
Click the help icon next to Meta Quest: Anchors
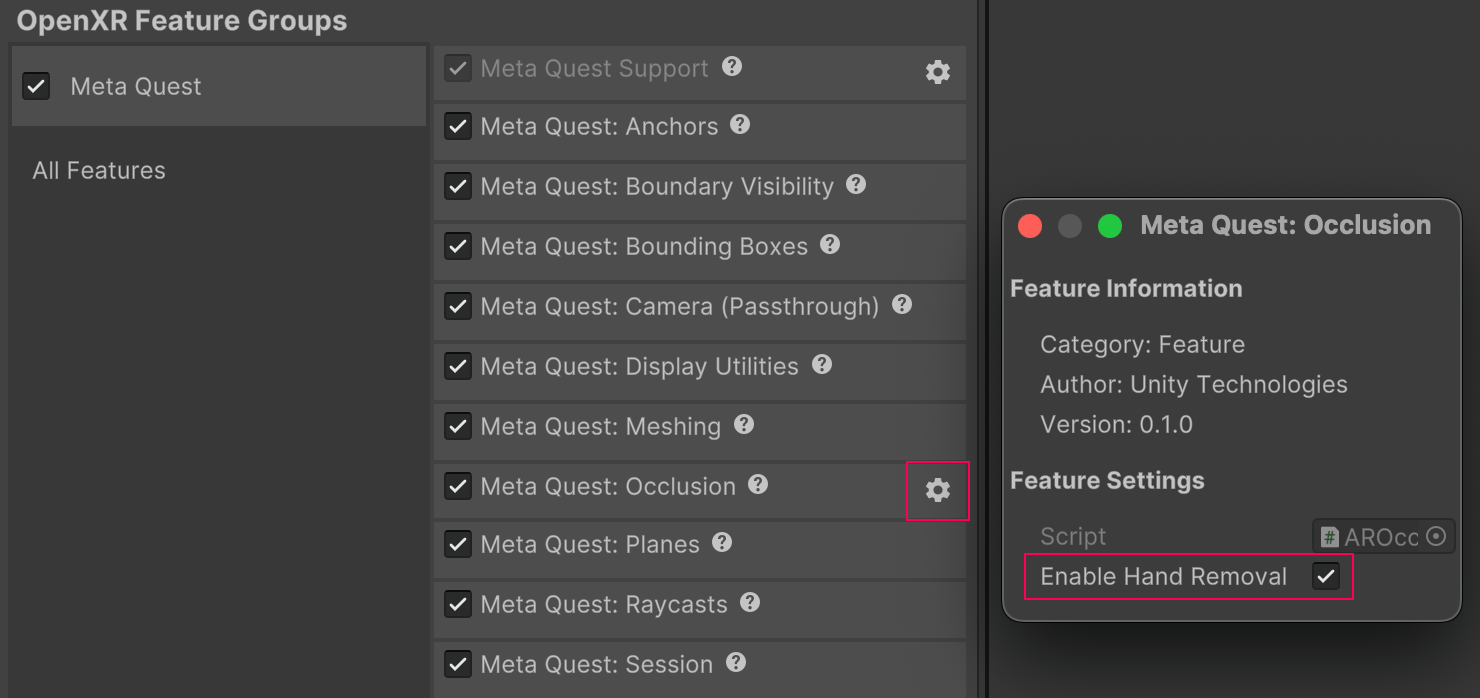coord(739,125)
